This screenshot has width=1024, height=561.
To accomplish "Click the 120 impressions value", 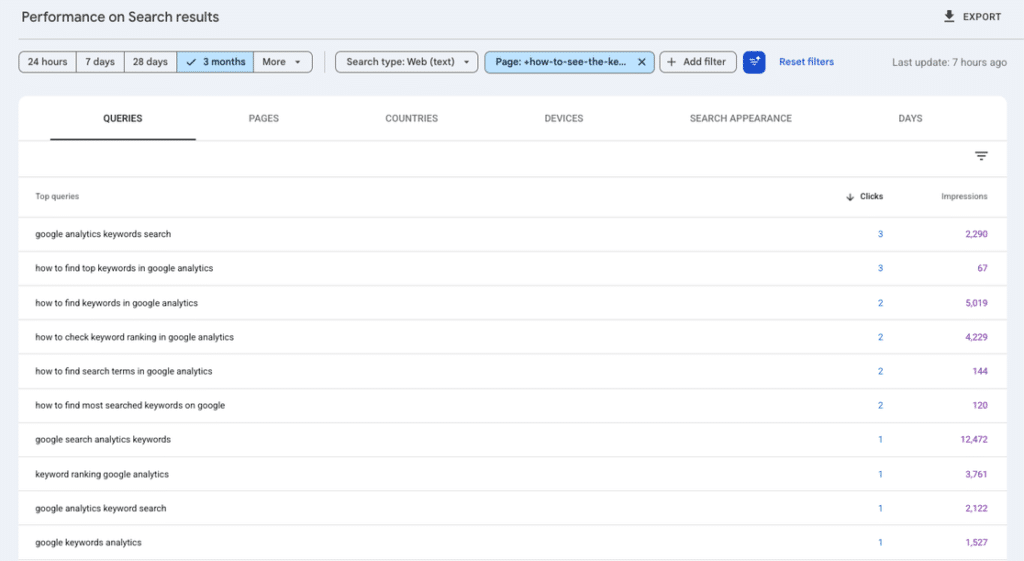I will [980, 406].
